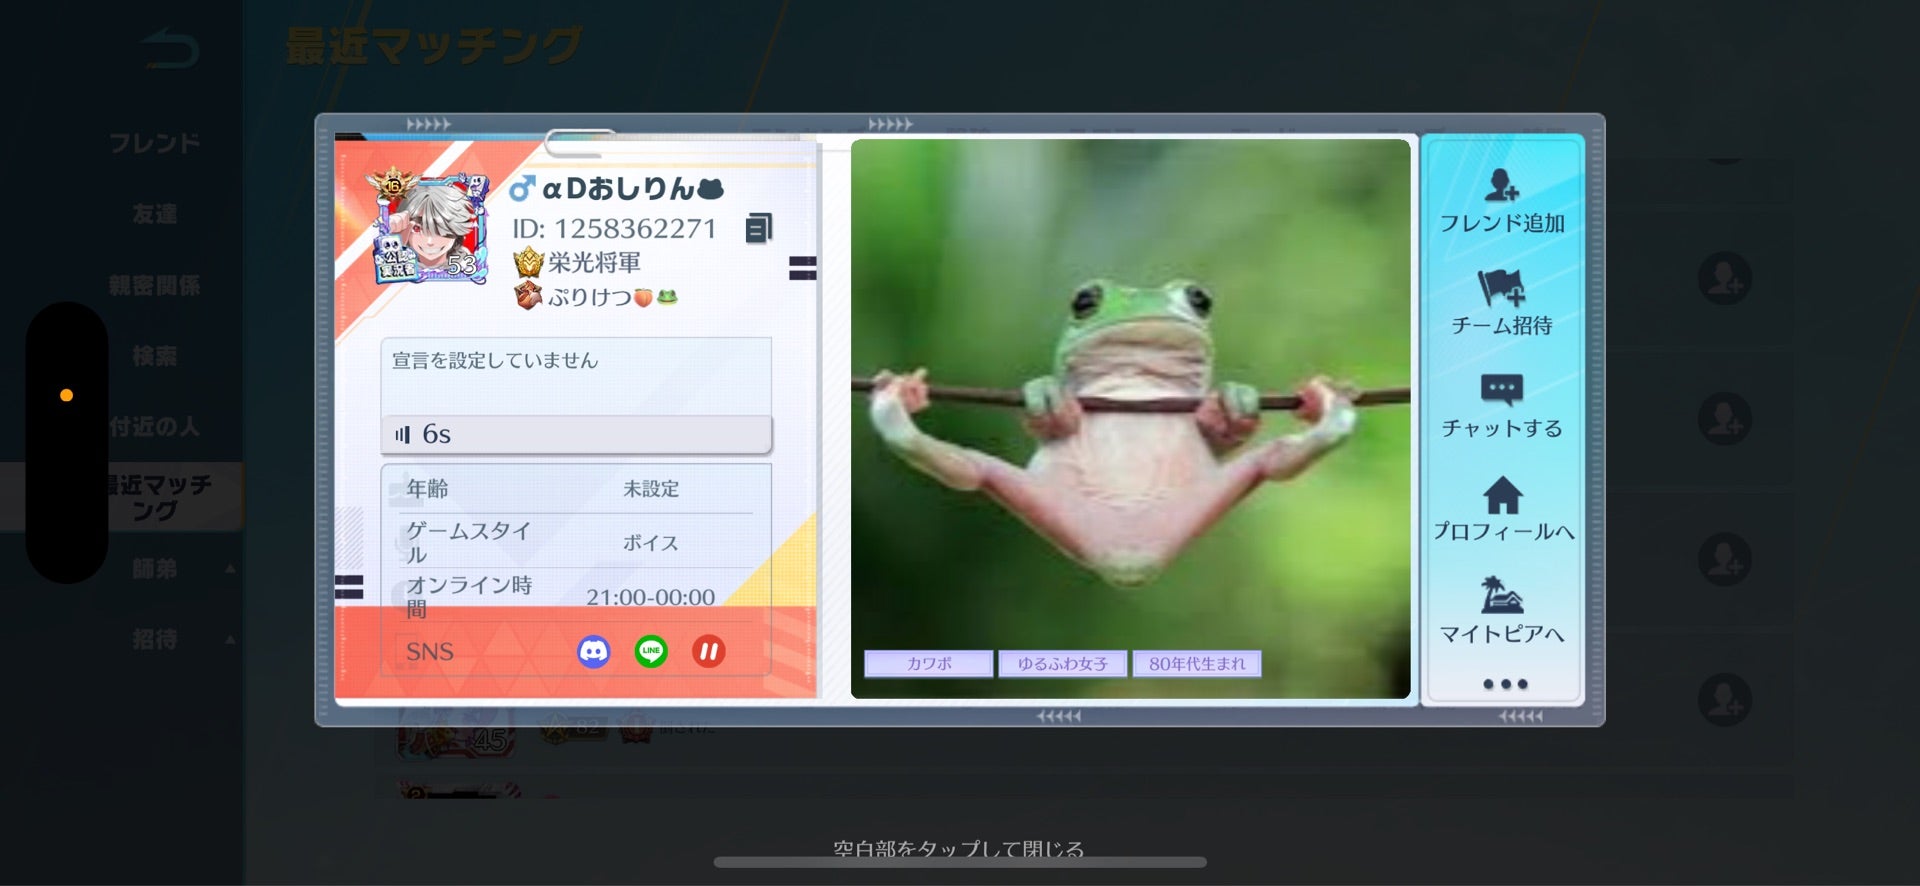Tap the Discord SNS icon
Screen dimensions: 1920x886
pyautogui.click(x=594, y=652)
